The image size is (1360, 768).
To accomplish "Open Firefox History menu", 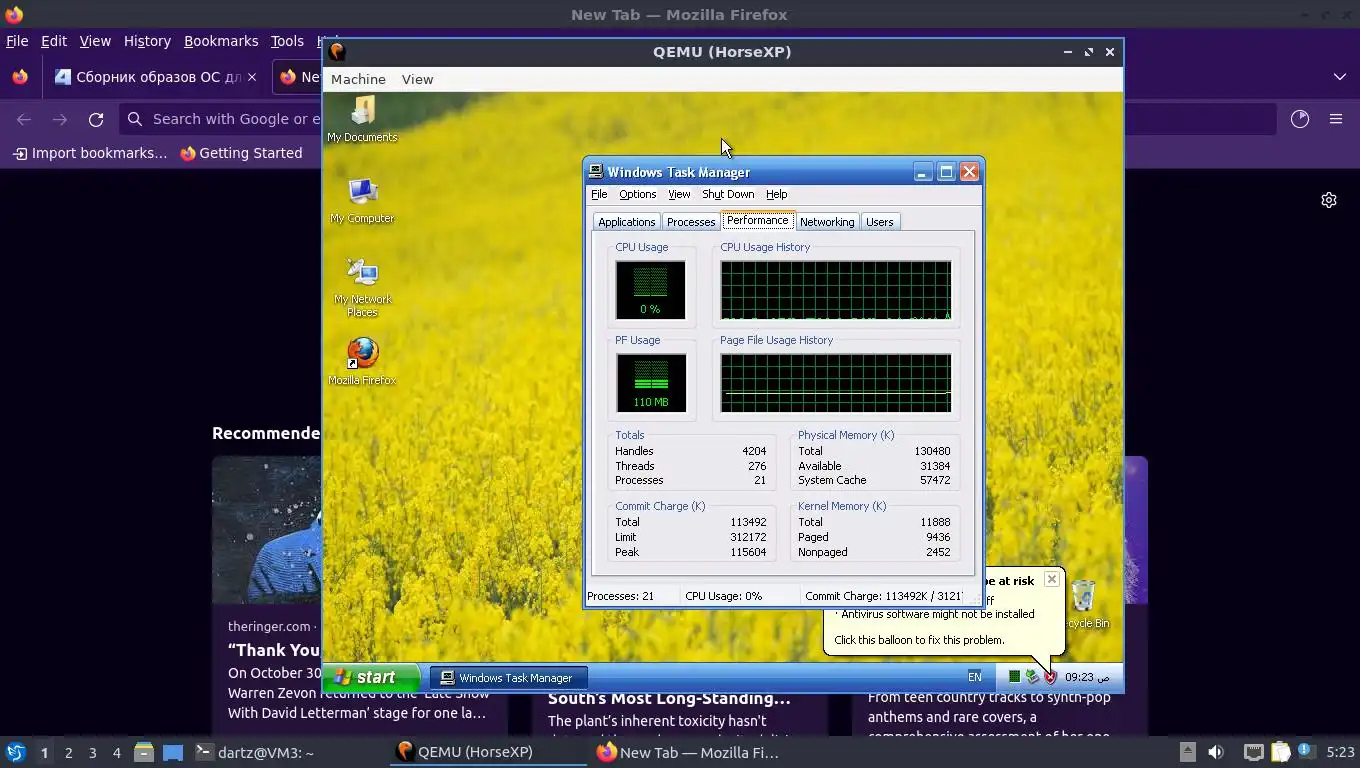I will (147, 41).
